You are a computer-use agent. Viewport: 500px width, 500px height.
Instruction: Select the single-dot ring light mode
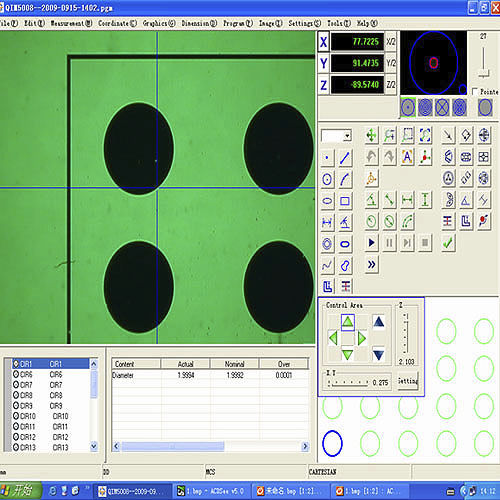tap(408, 108)
